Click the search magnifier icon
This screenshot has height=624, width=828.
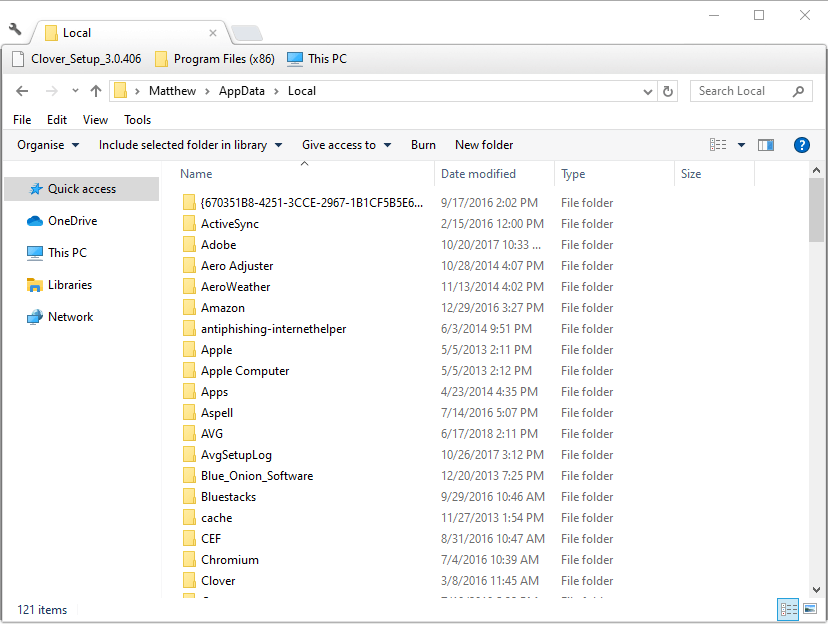798,91
